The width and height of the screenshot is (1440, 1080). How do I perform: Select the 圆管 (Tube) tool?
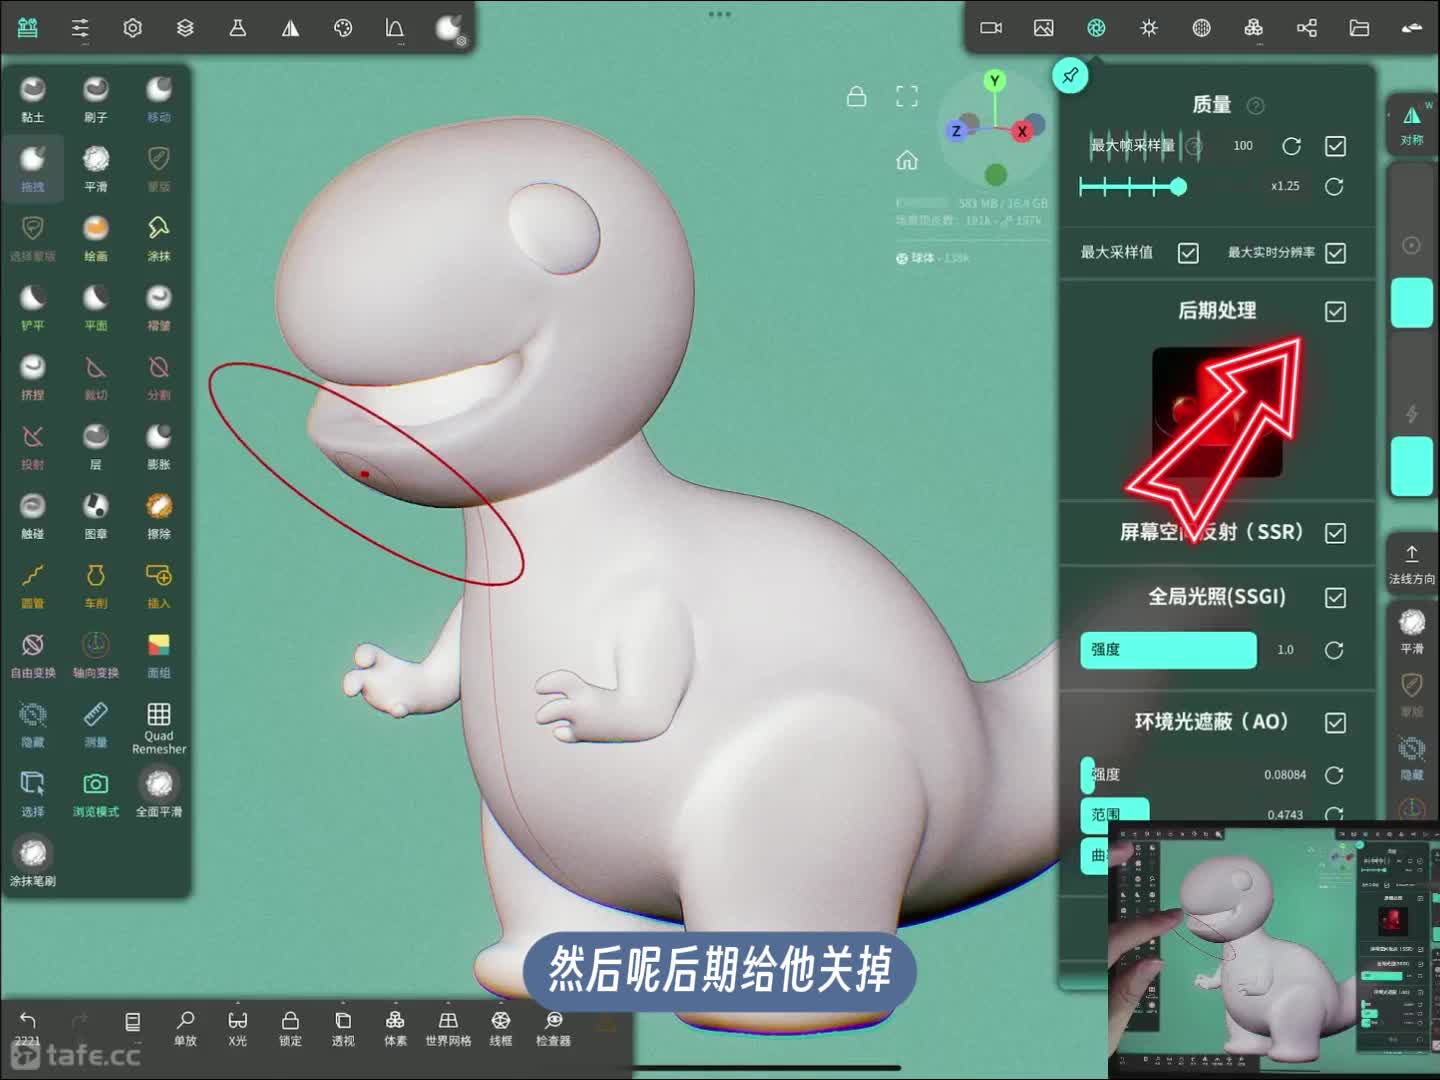(x=33, y=585)
